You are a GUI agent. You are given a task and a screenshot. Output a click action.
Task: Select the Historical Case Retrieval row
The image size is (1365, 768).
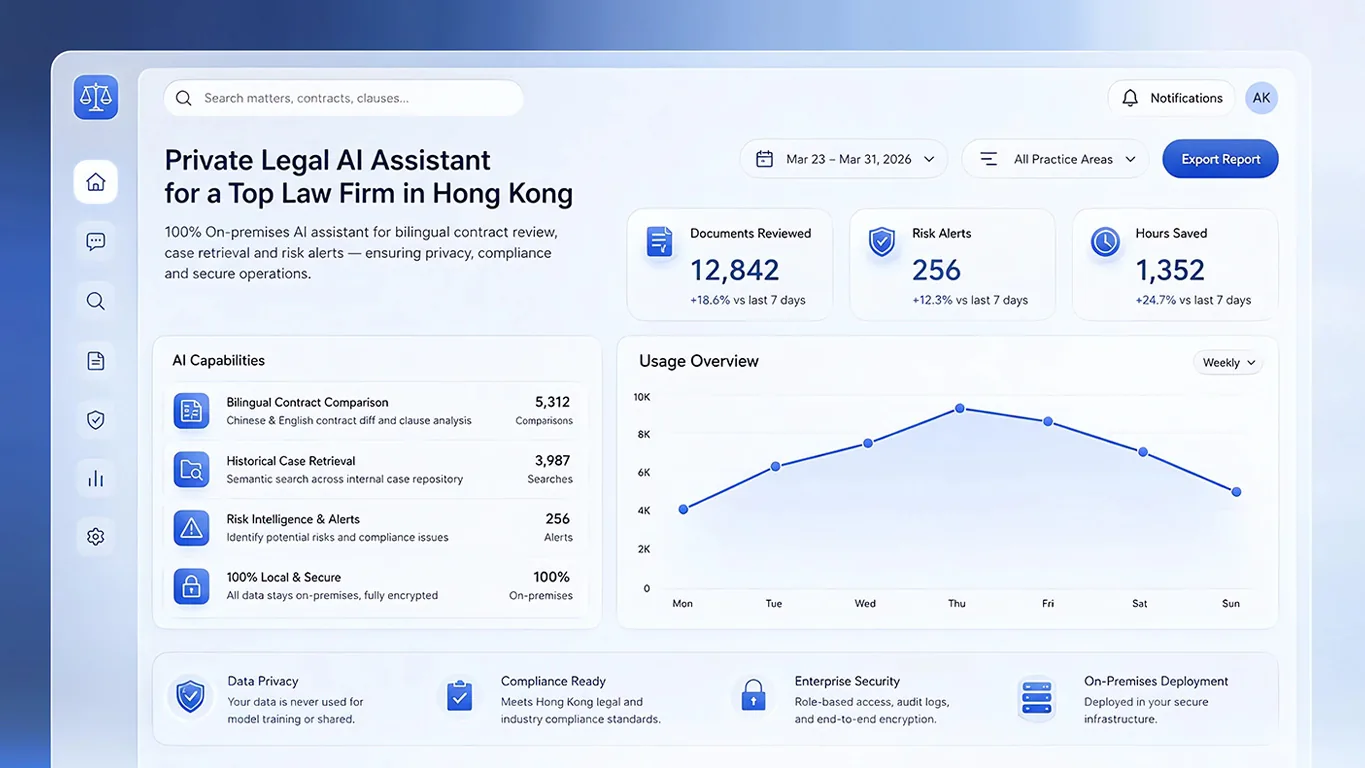click(374, 470)
